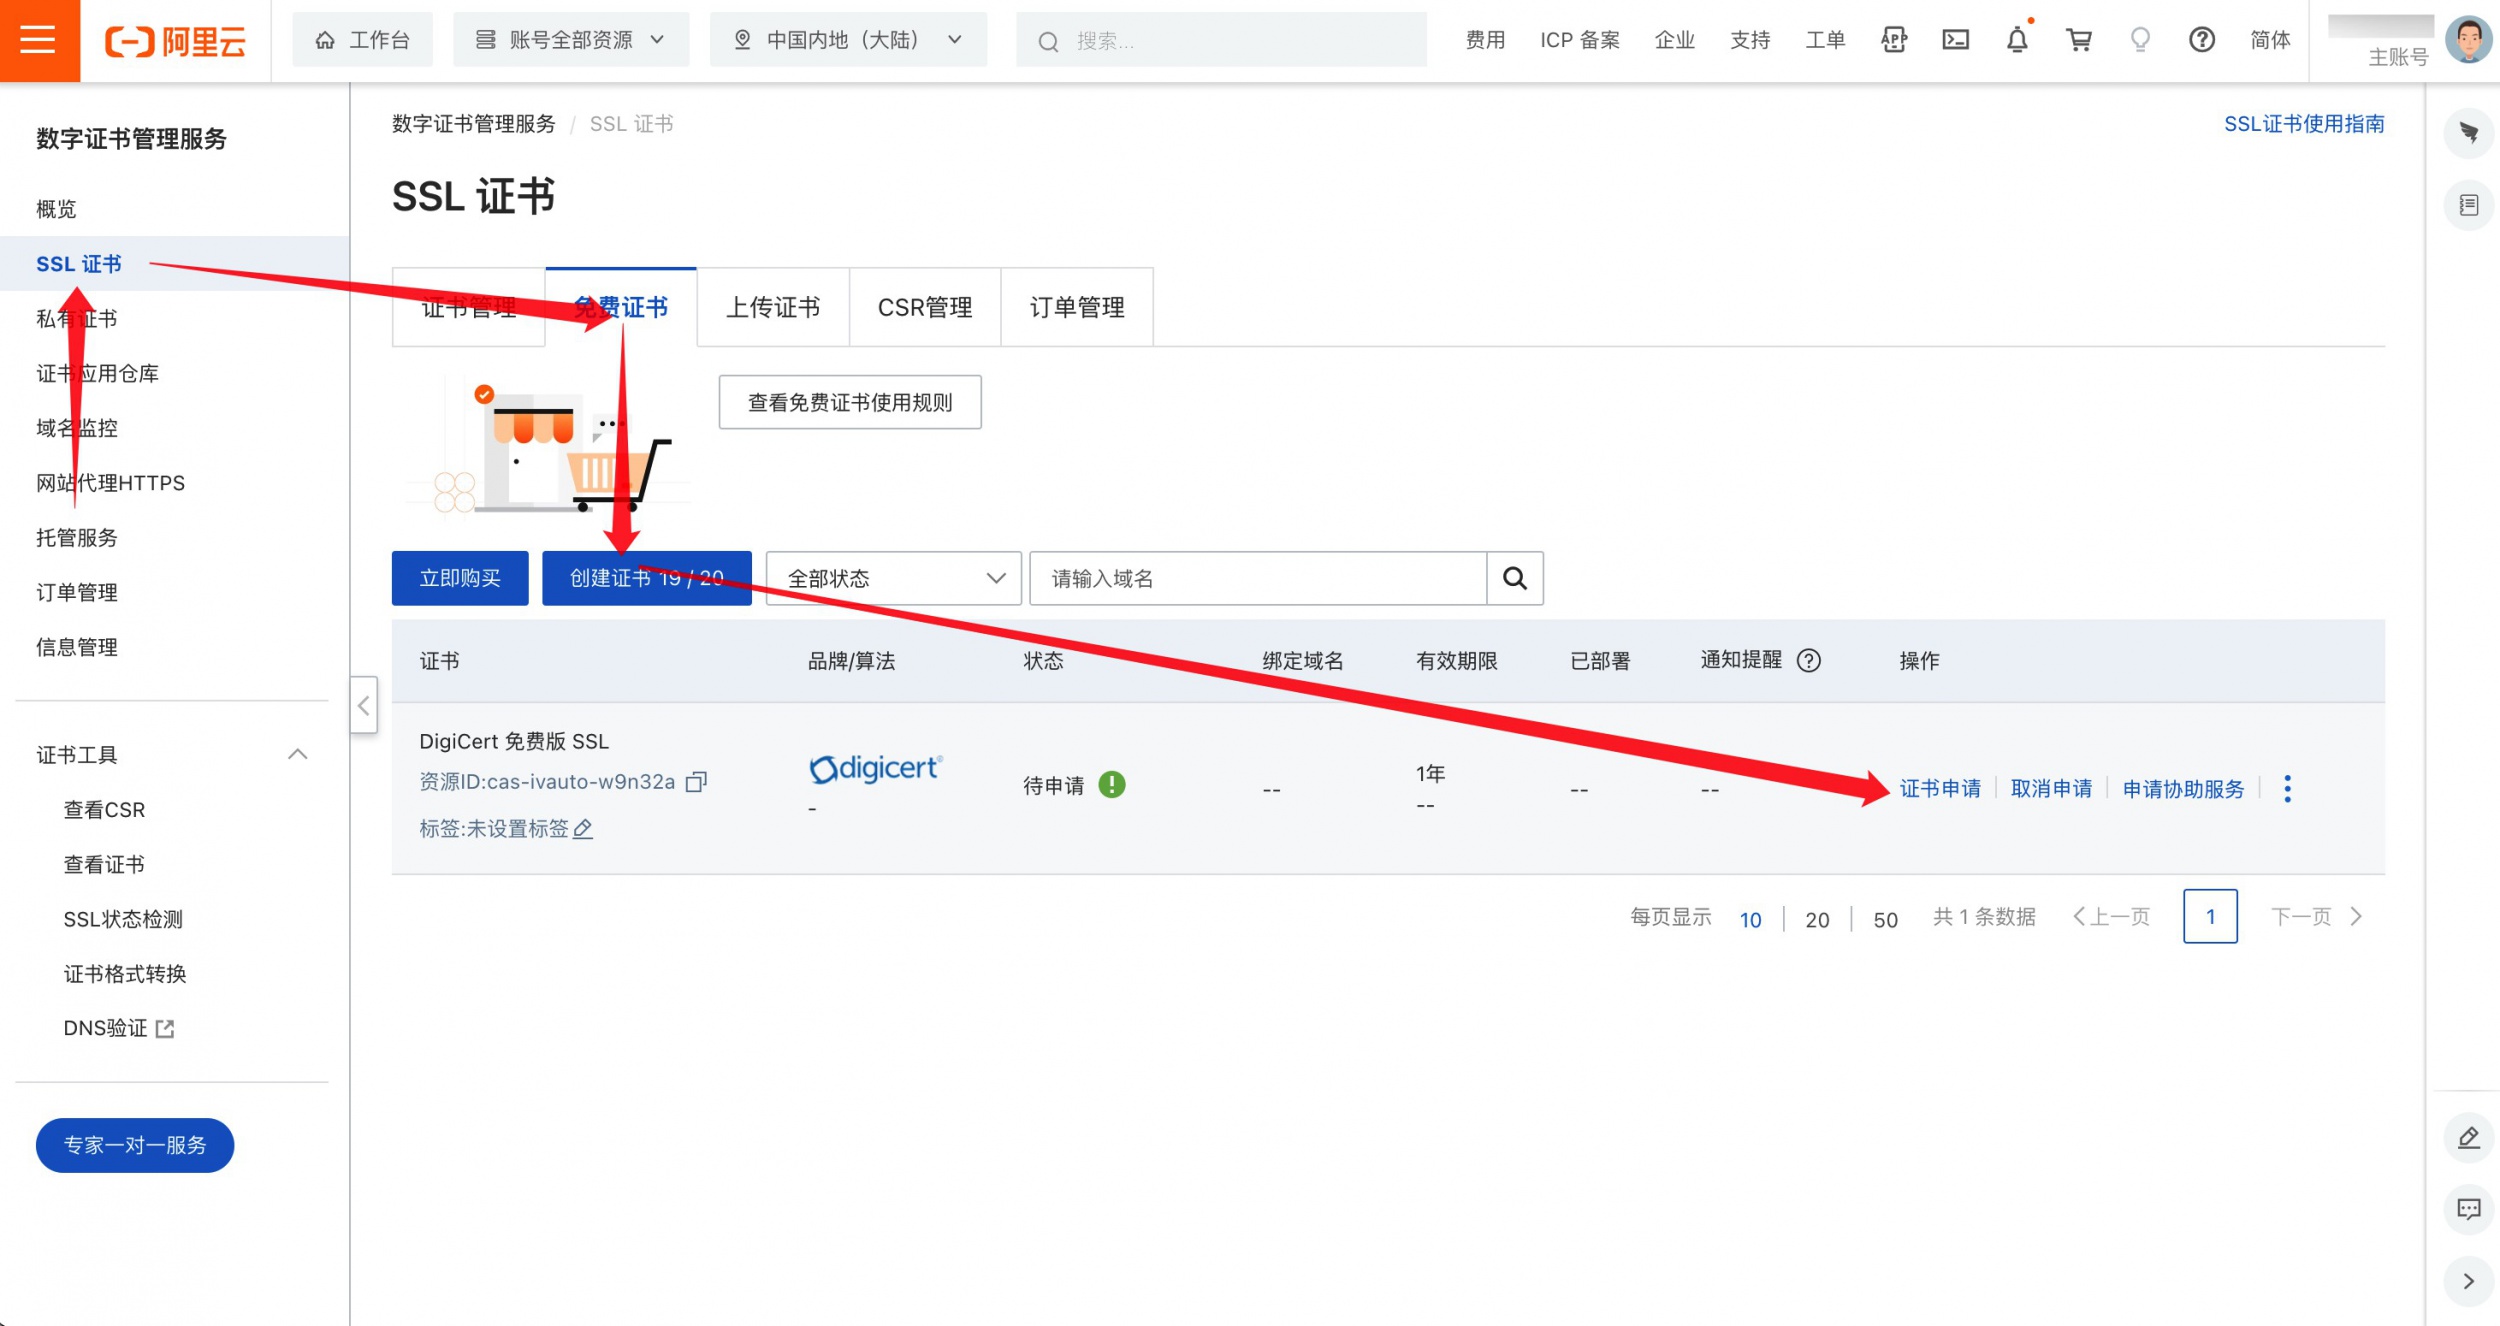
Task: Click the domain search magnifier button
Action: pos(1514,578)
